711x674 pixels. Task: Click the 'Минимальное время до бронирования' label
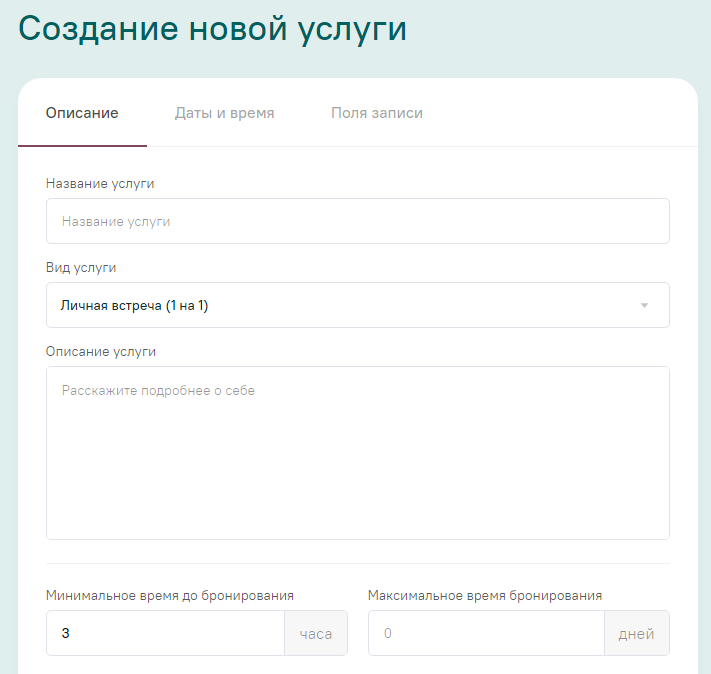click(x=170, y=595)
